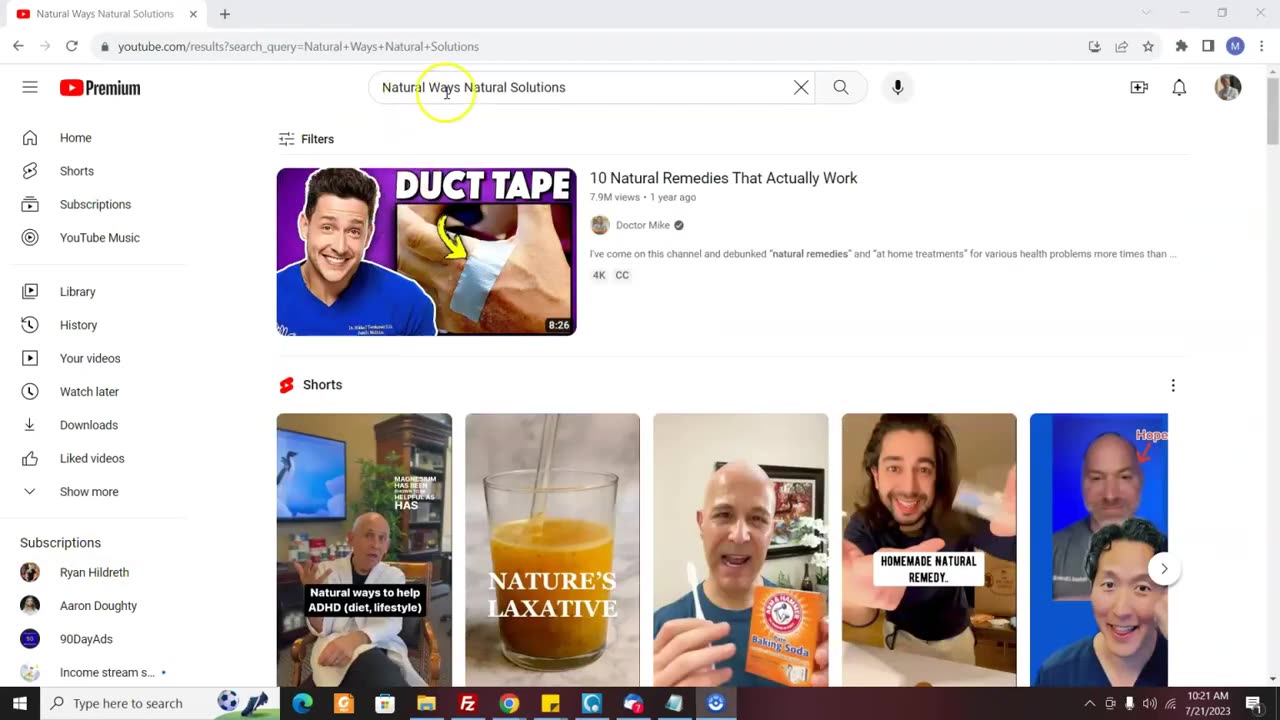Open the Chrome profile M avatar

click(x=1235, y=46)
